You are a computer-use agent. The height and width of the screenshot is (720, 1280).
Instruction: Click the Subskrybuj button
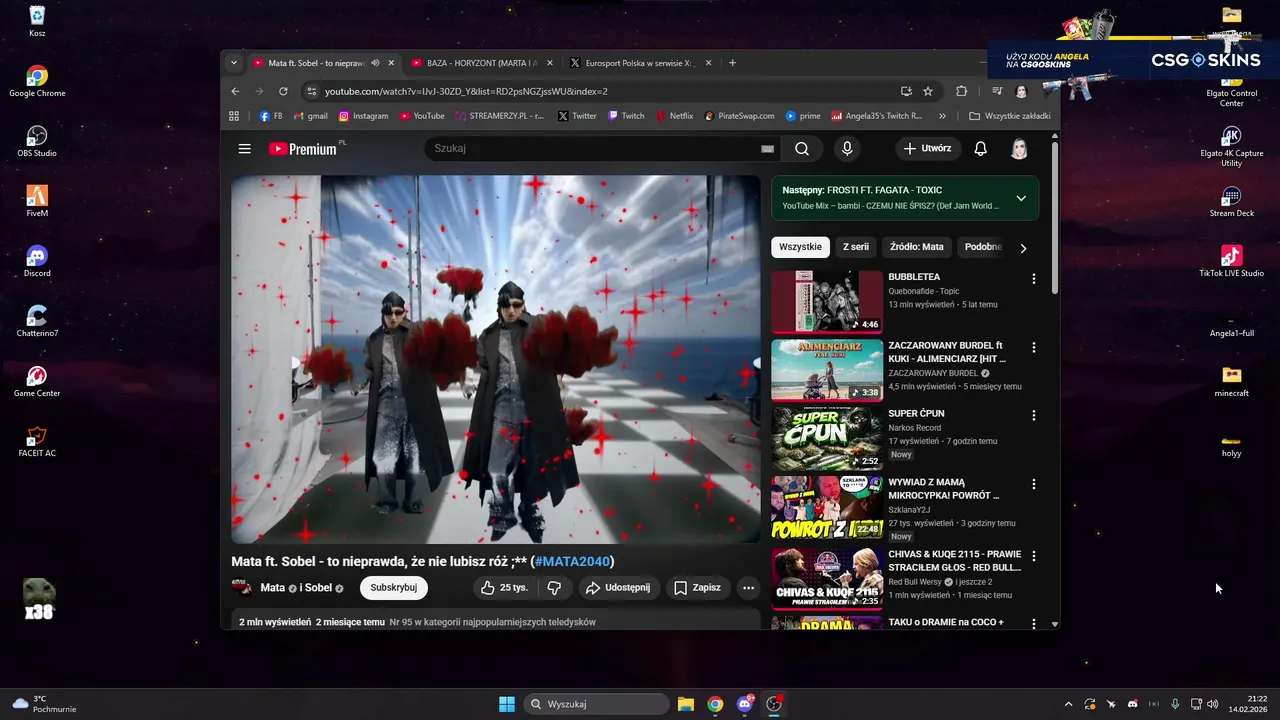click(x=394, y=588)
